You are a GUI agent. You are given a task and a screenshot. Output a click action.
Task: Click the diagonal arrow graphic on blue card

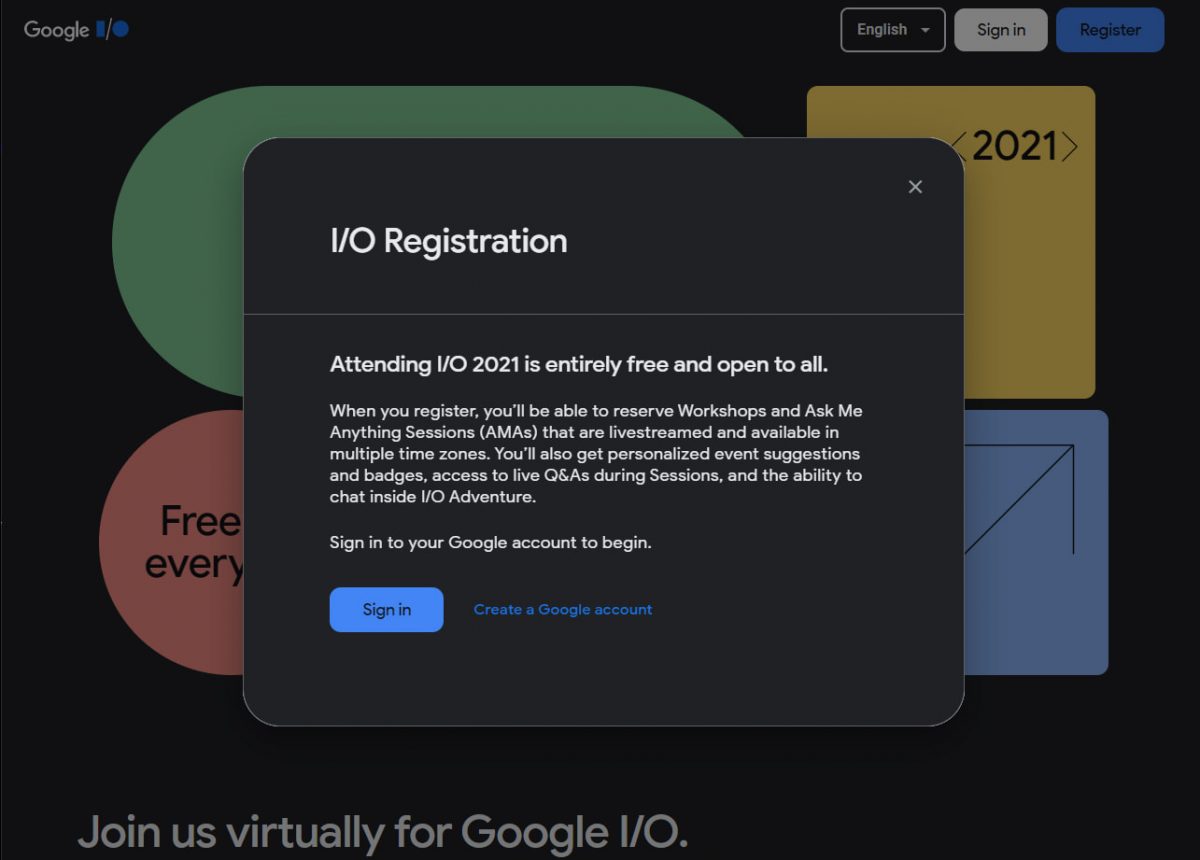click(1020, 498)
